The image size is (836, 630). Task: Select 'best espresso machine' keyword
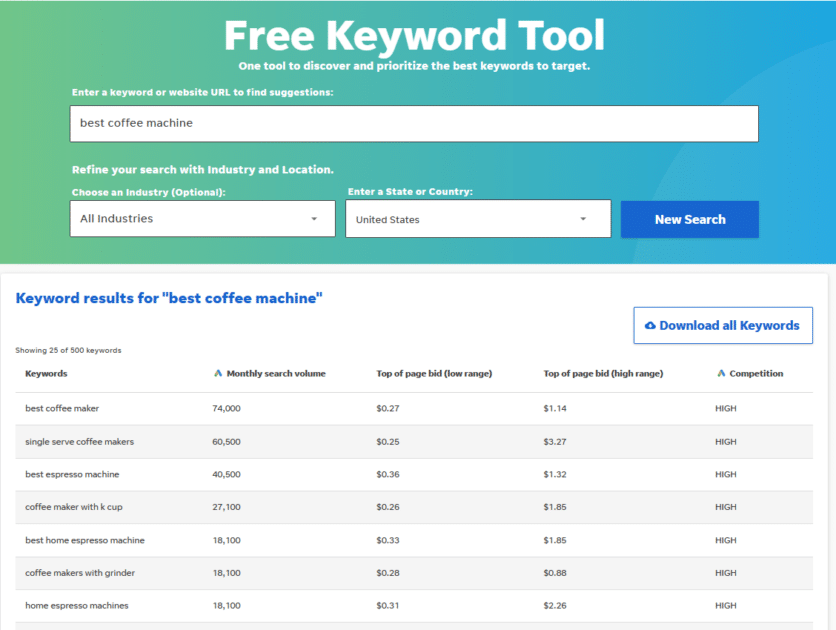(72, 474)
